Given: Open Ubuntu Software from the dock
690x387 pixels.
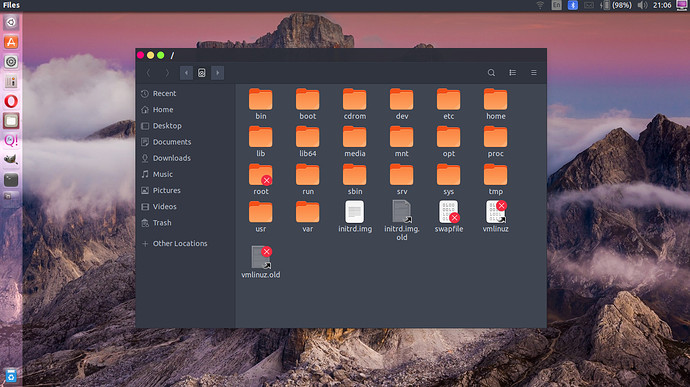Looking at the screenshot, I should click(11, 42).
